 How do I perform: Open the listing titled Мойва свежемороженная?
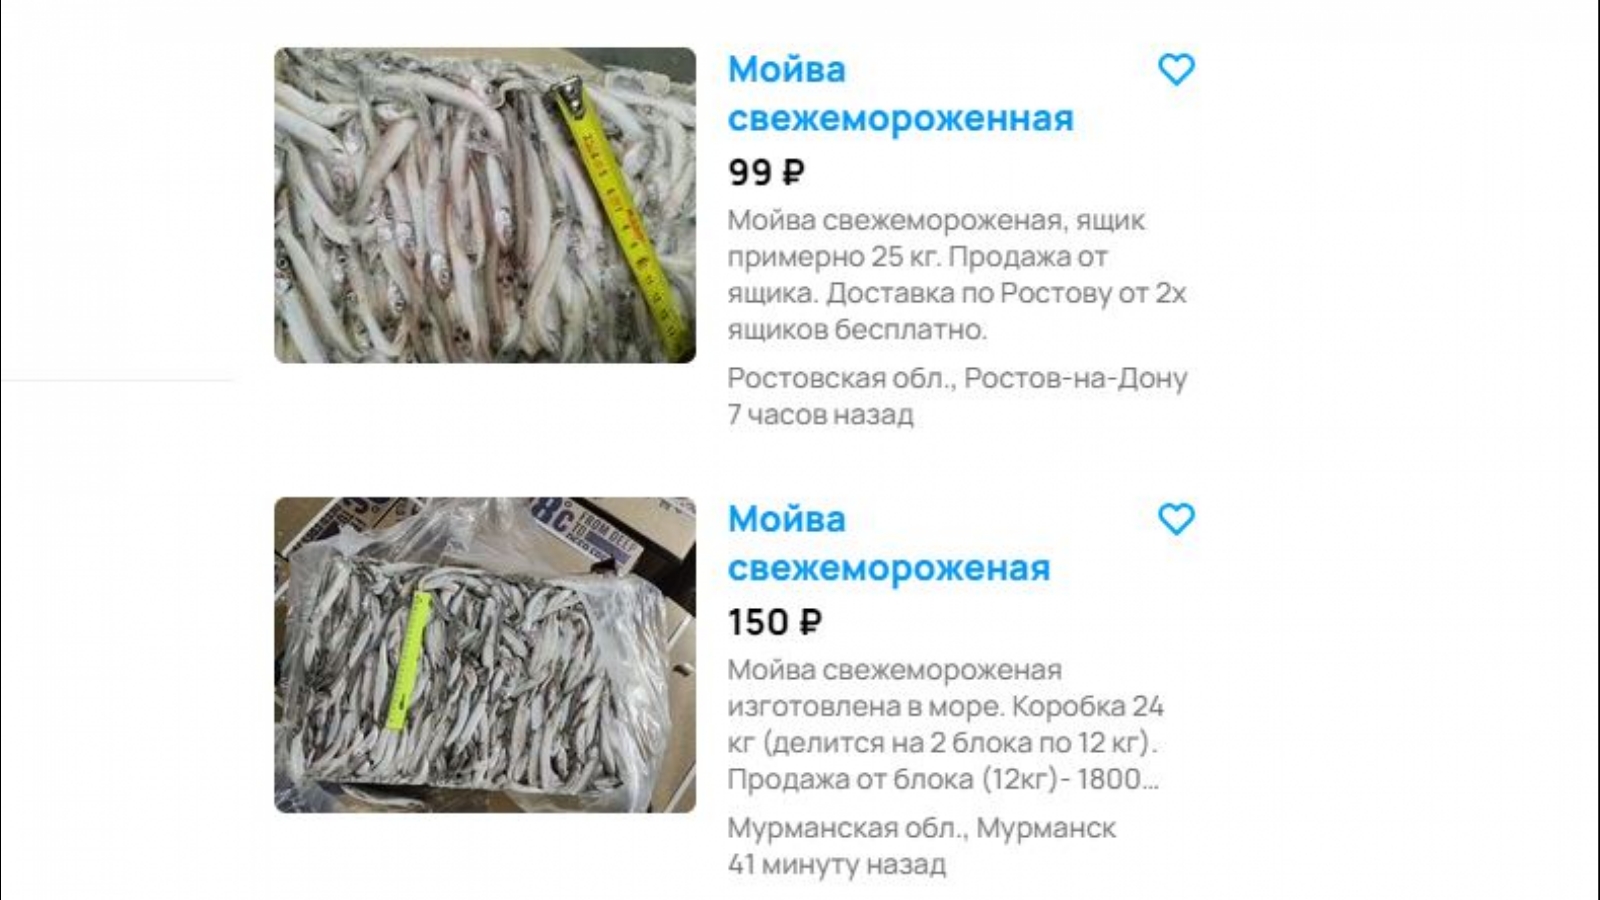click(x=900, y=94)
